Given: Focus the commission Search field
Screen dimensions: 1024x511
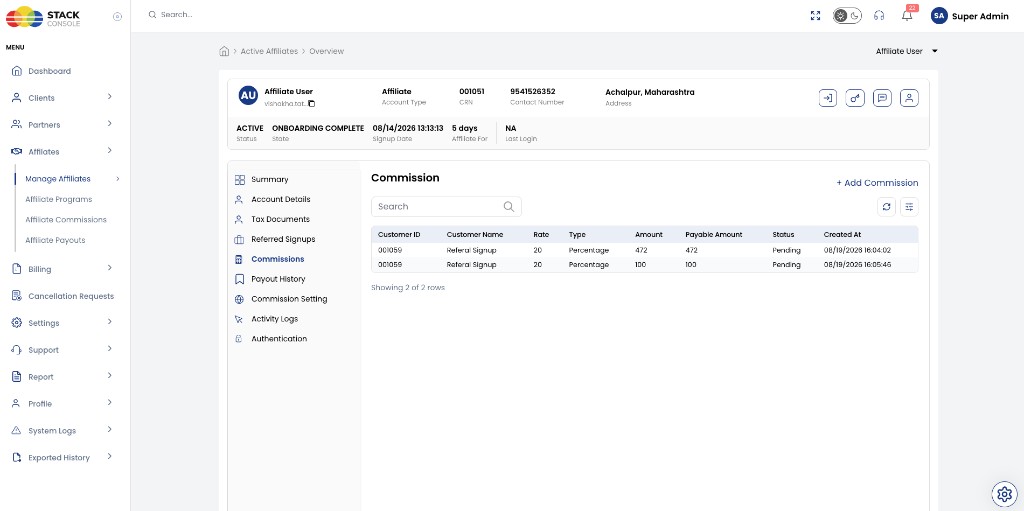Looking at the screenshot, I should pos(446,206).
